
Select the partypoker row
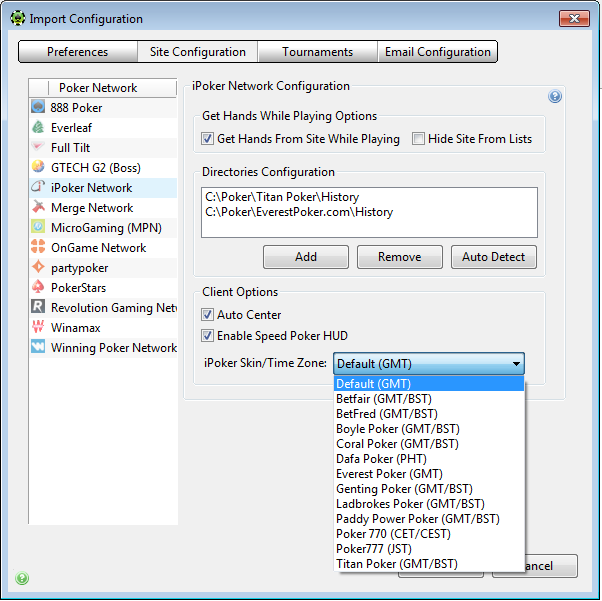(103, 267)
